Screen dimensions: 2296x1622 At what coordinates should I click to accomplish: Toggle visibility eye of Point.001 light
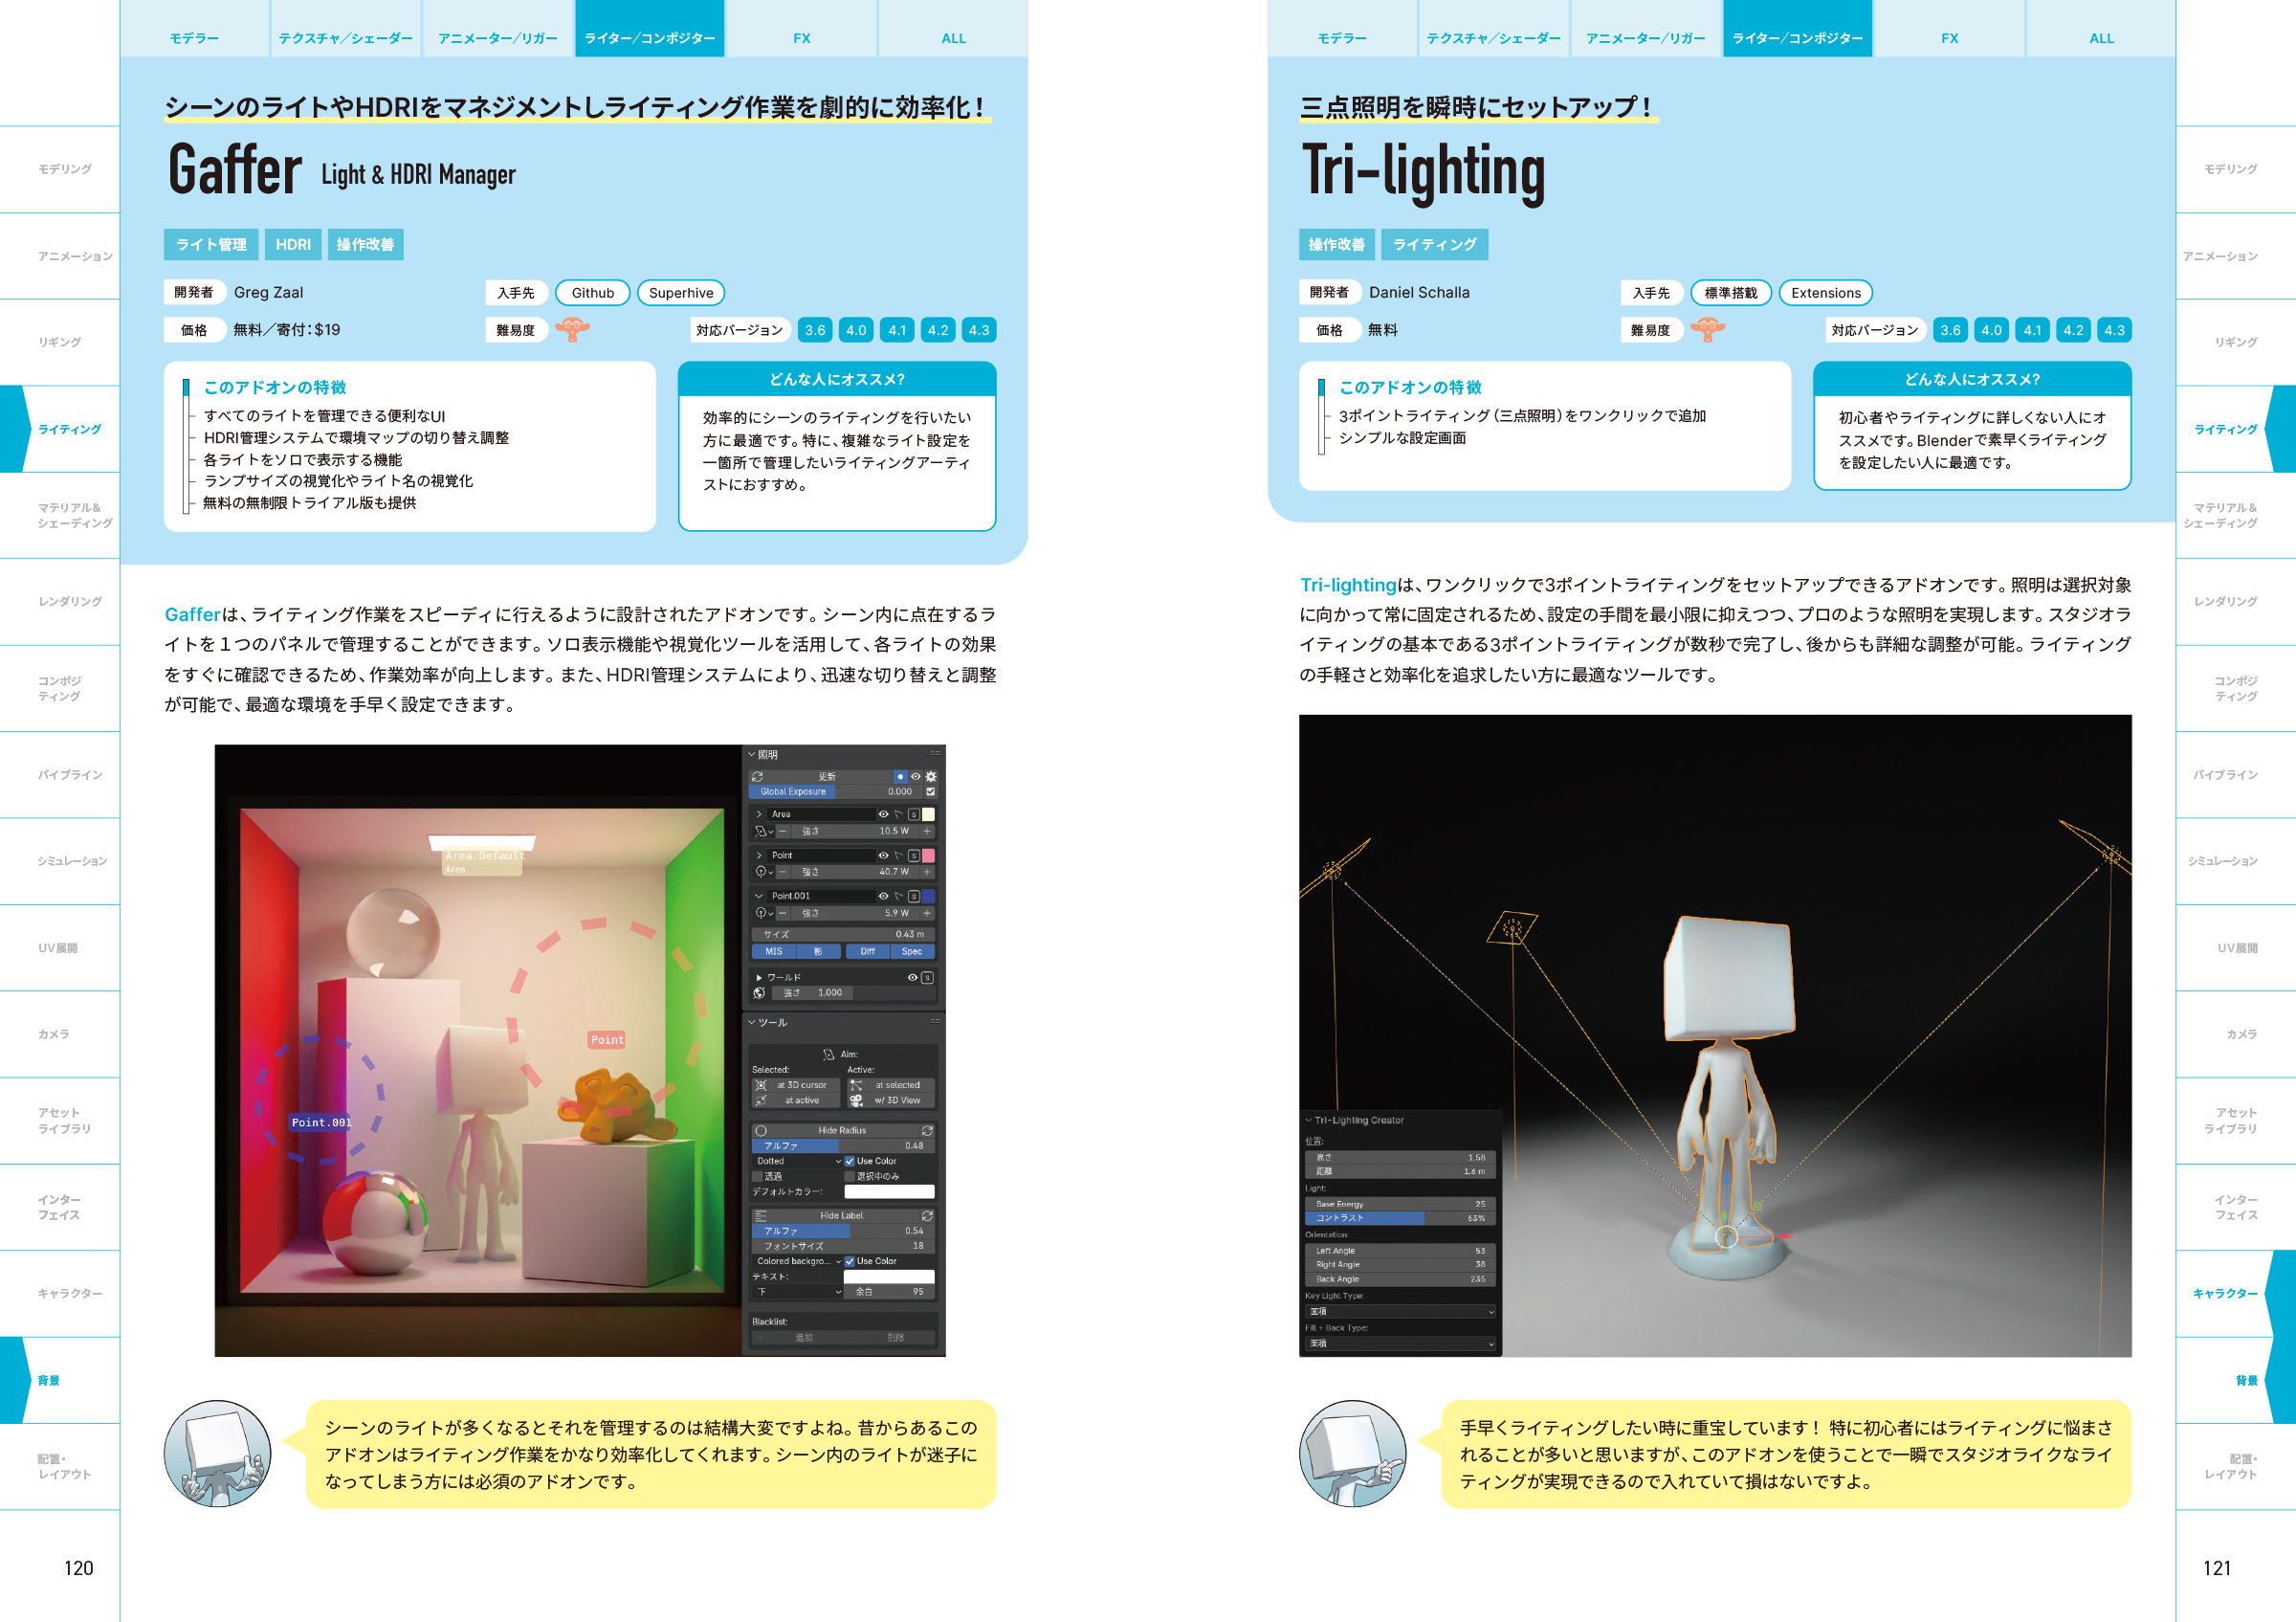[x=883, y=896]
